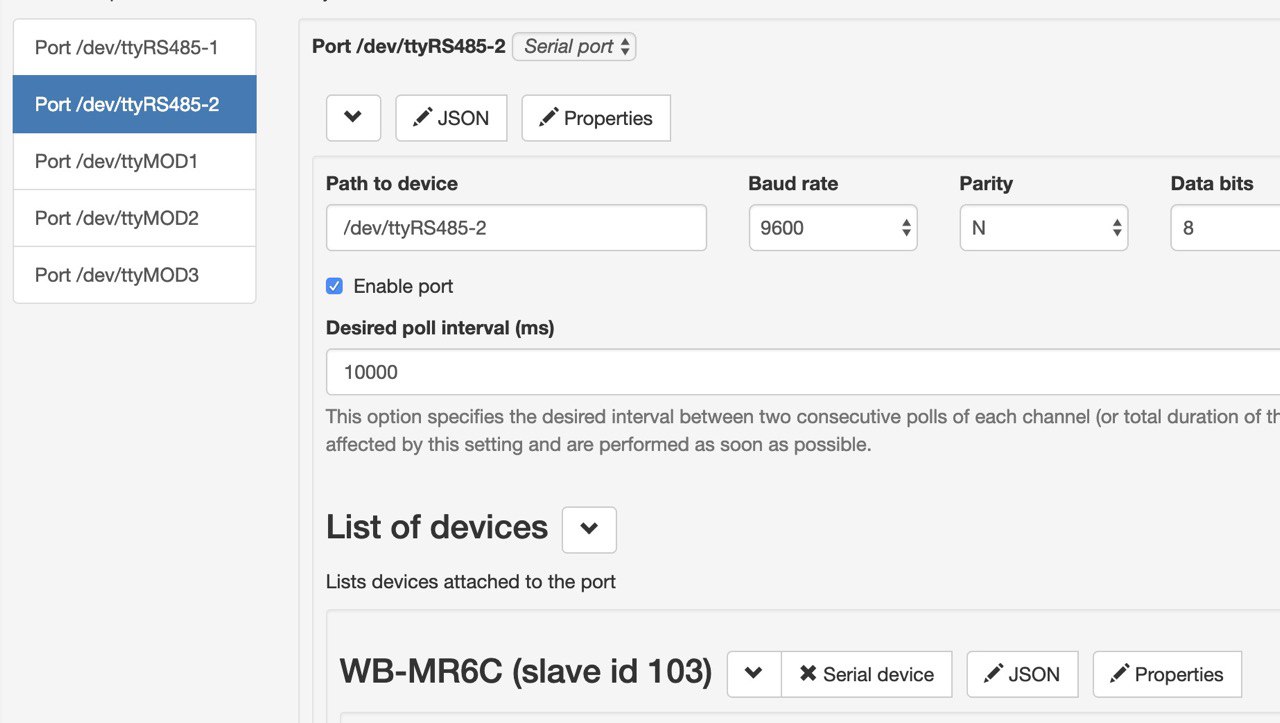Collapse the List of devices section

[x=589, y=530]
